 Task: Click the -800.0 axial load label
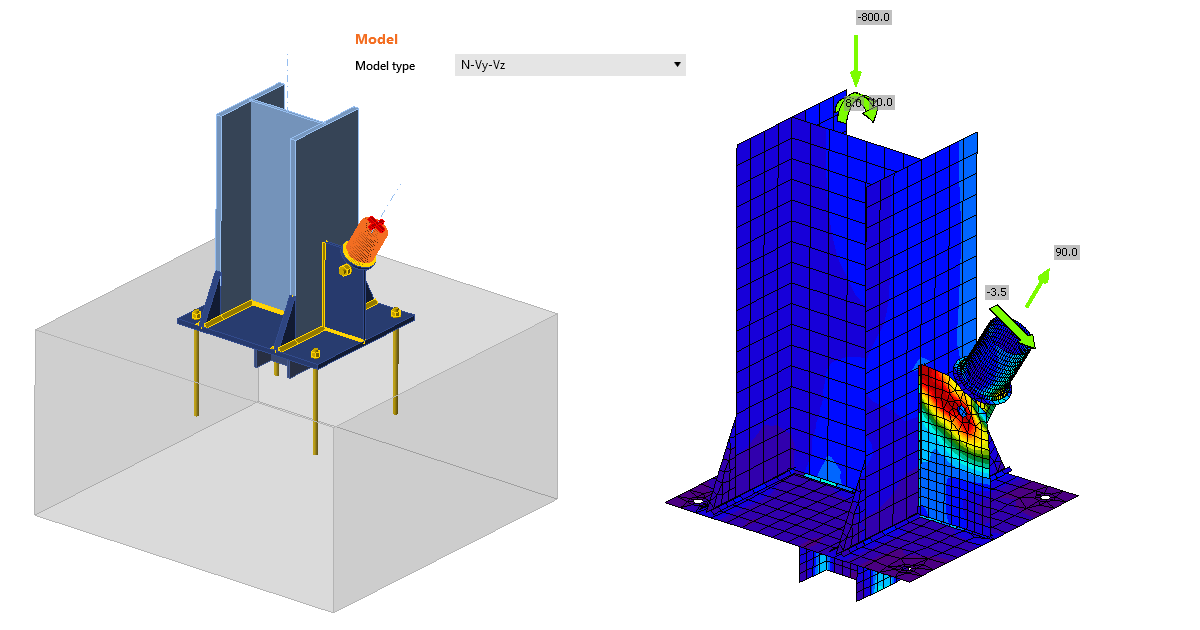pyautogui.click(x=874, y=17)
